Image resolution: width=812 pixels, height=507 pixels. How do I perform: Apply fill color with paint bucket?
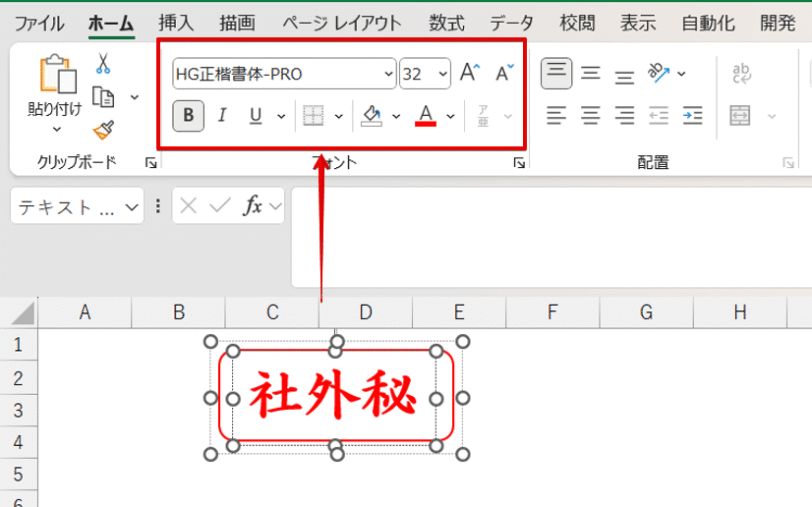coord(371,116)
